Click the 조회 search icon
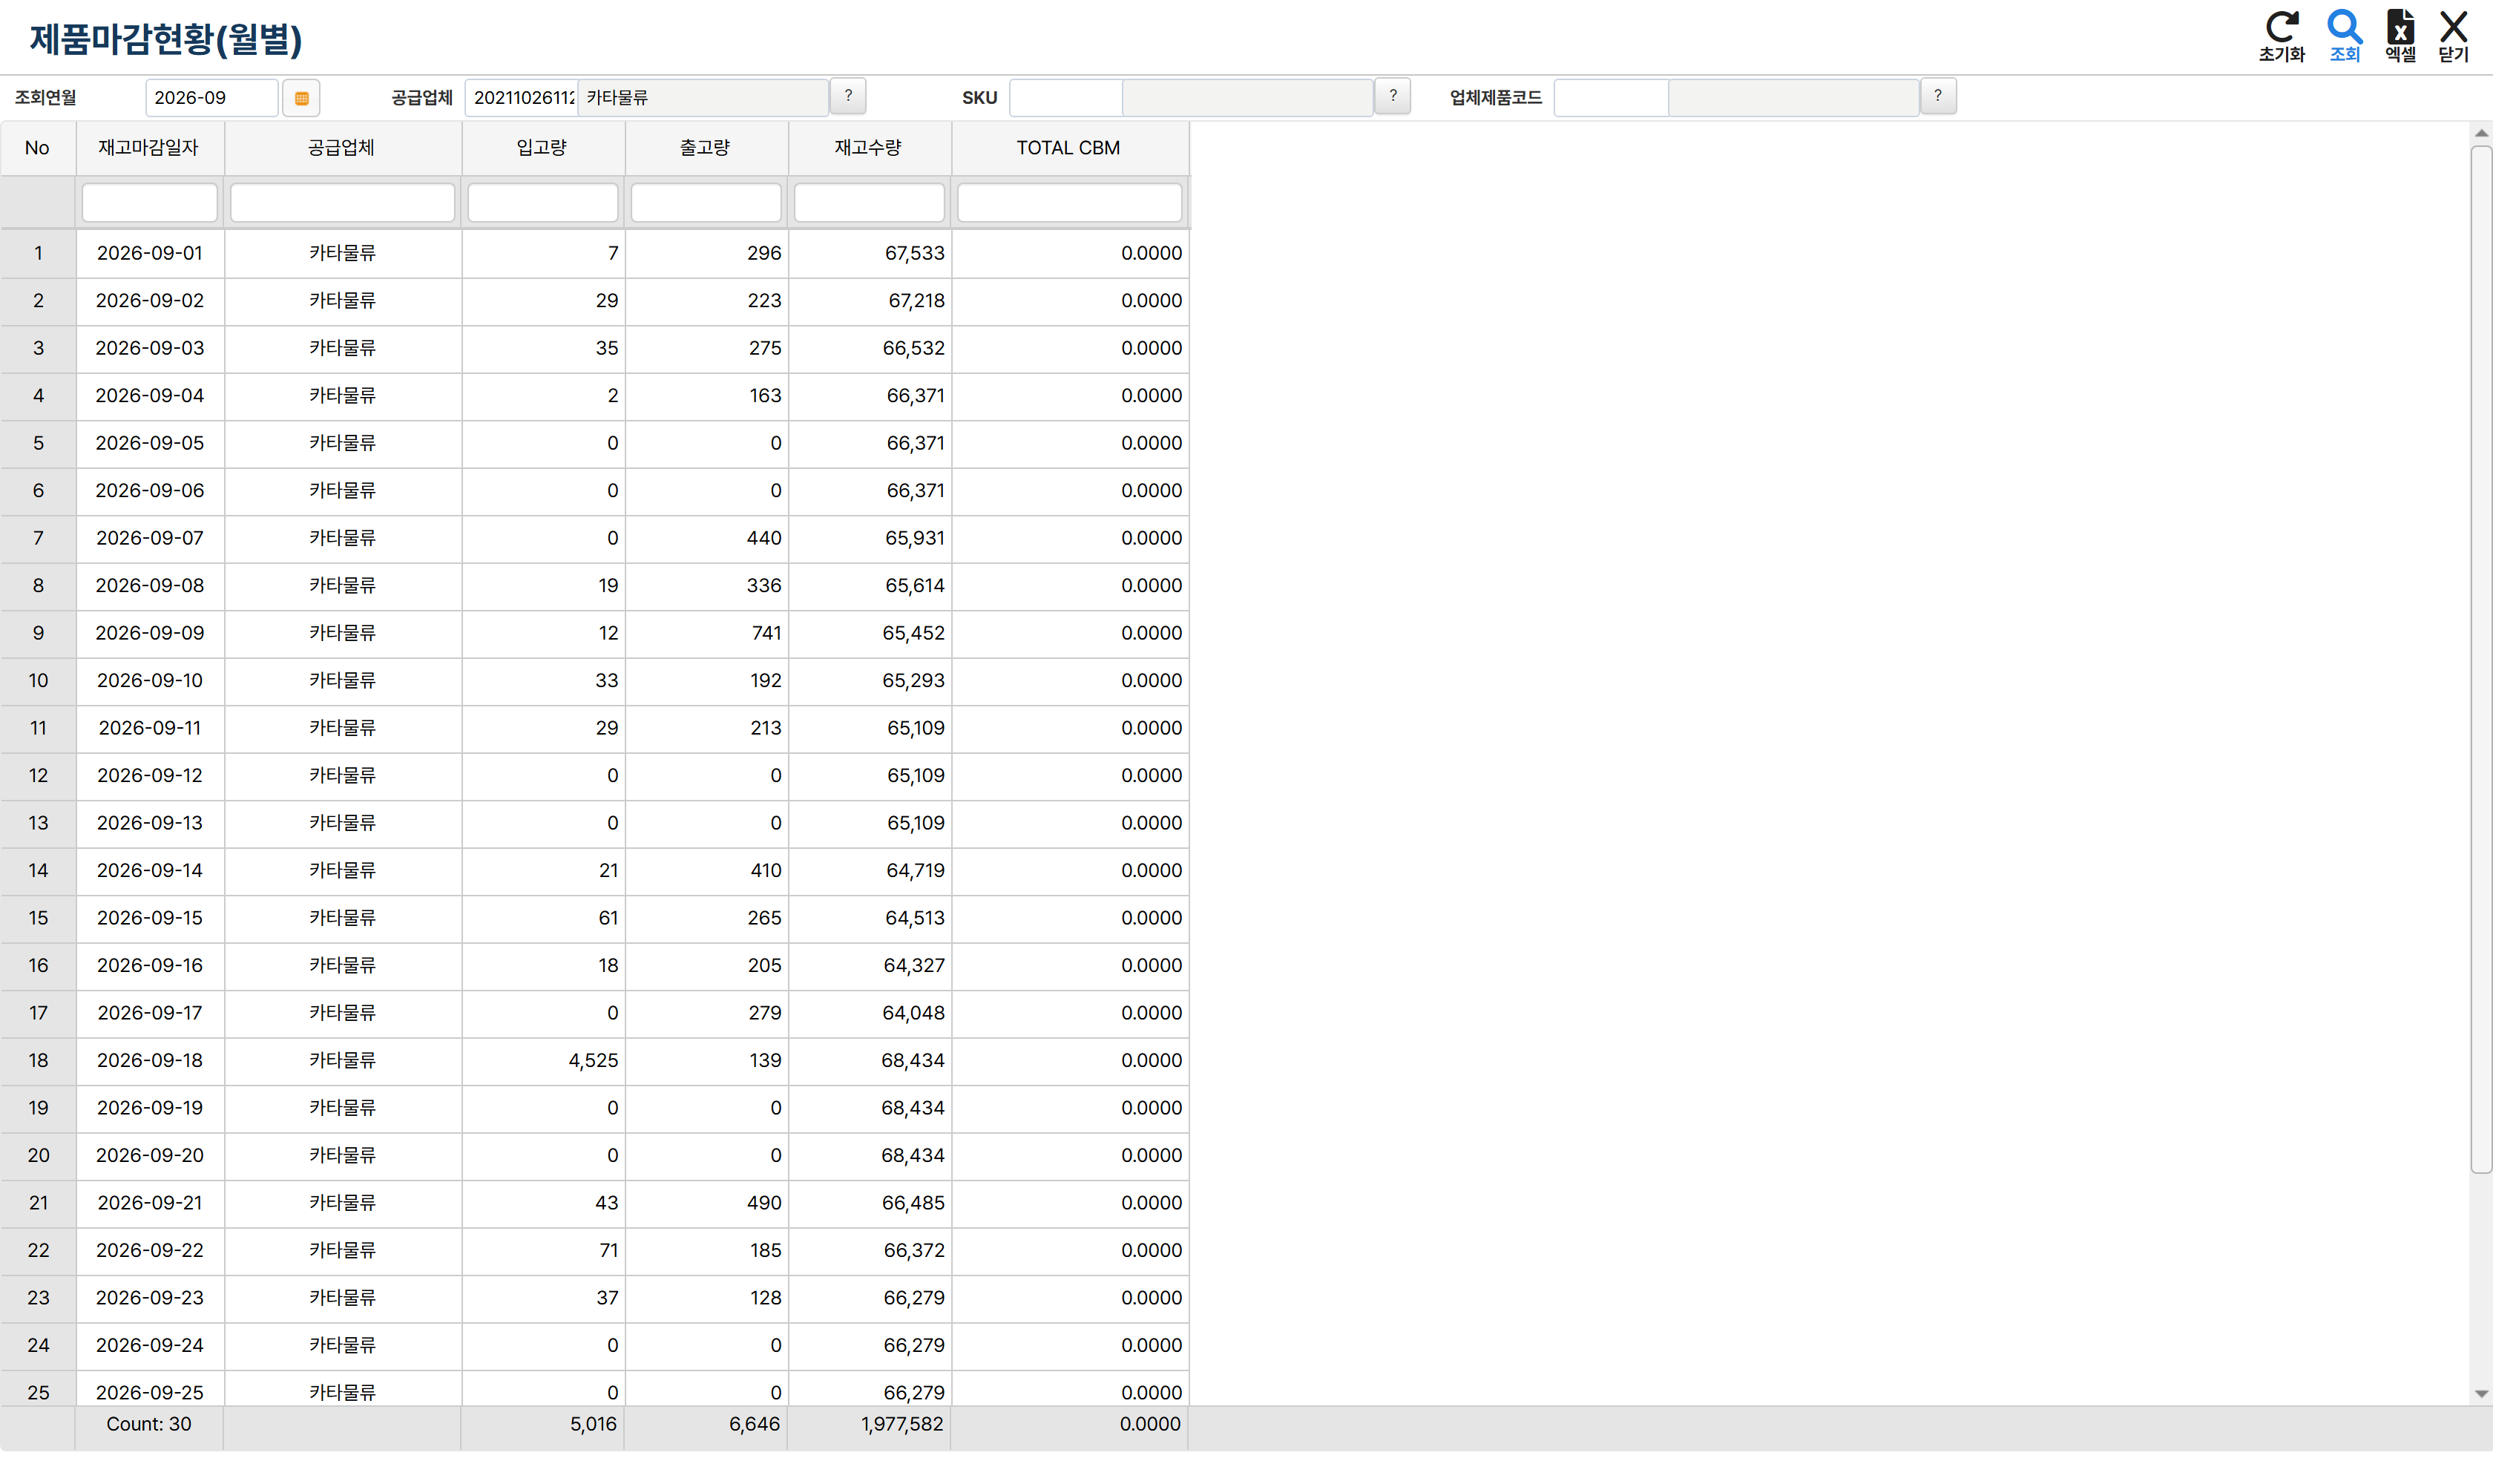This screenshot has width=2493, height=1484. point(2344,36)
